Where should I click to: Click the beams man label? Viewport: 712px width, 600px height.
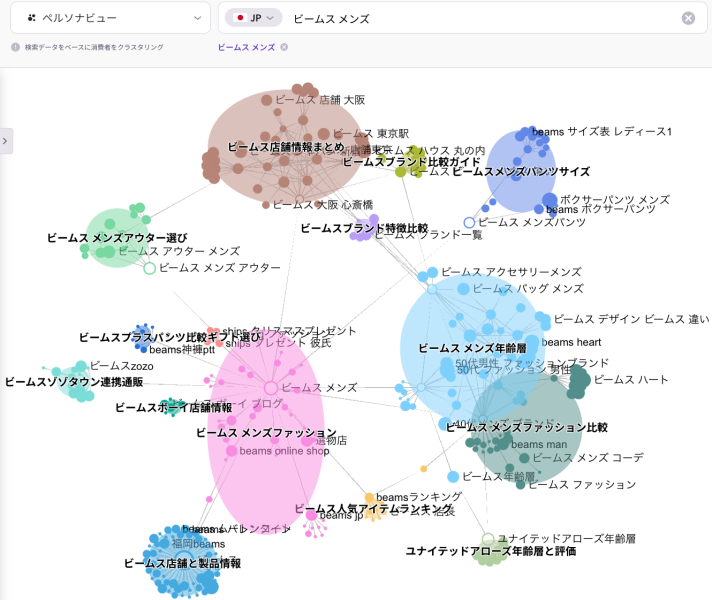click(x=539, y=444)
